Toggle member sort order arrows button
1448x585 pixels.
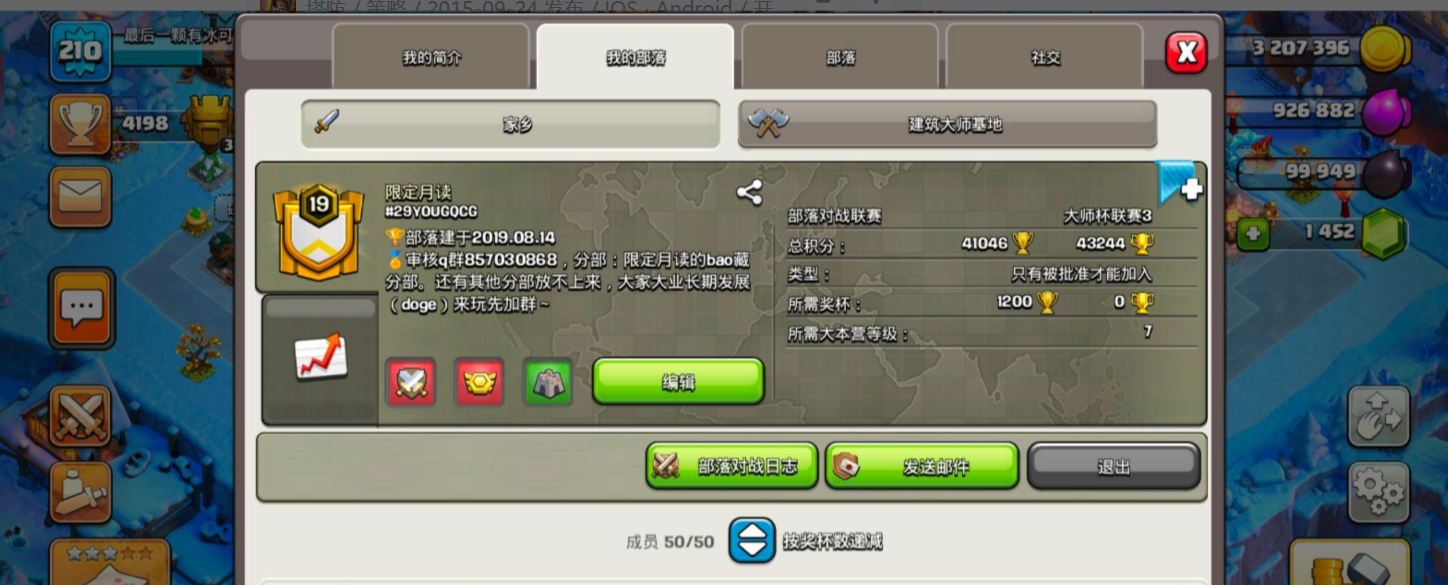tap(751, 541)
